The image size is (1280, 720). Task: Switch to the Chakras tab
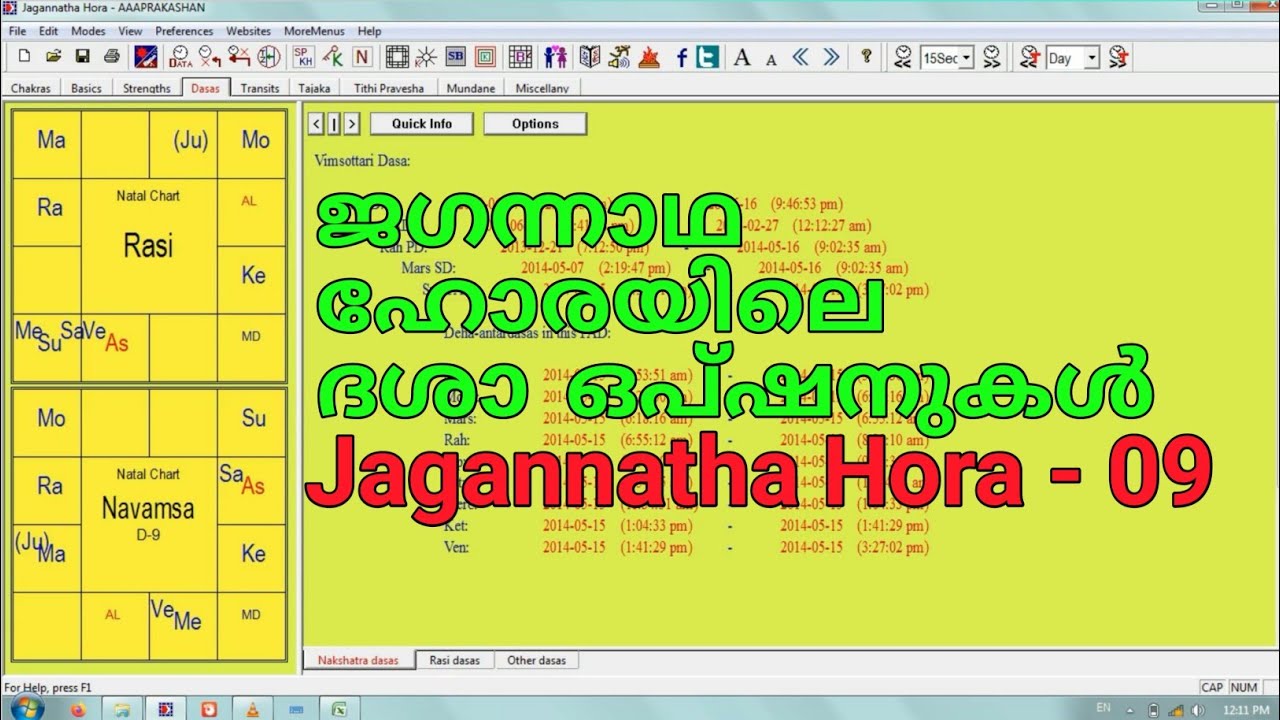pos(31,88)
